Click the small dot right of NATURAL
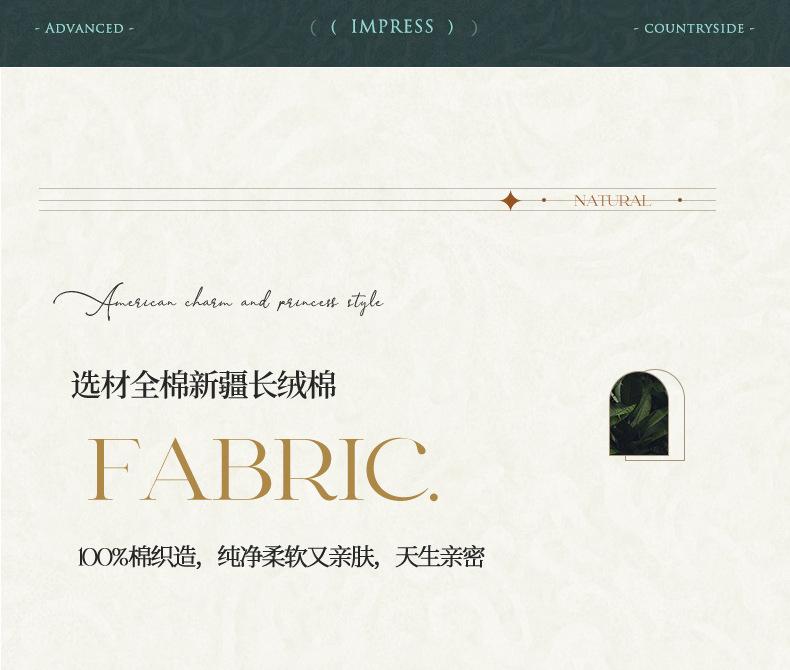This screenshot has height=670, width=790. (x=680, y=200)
